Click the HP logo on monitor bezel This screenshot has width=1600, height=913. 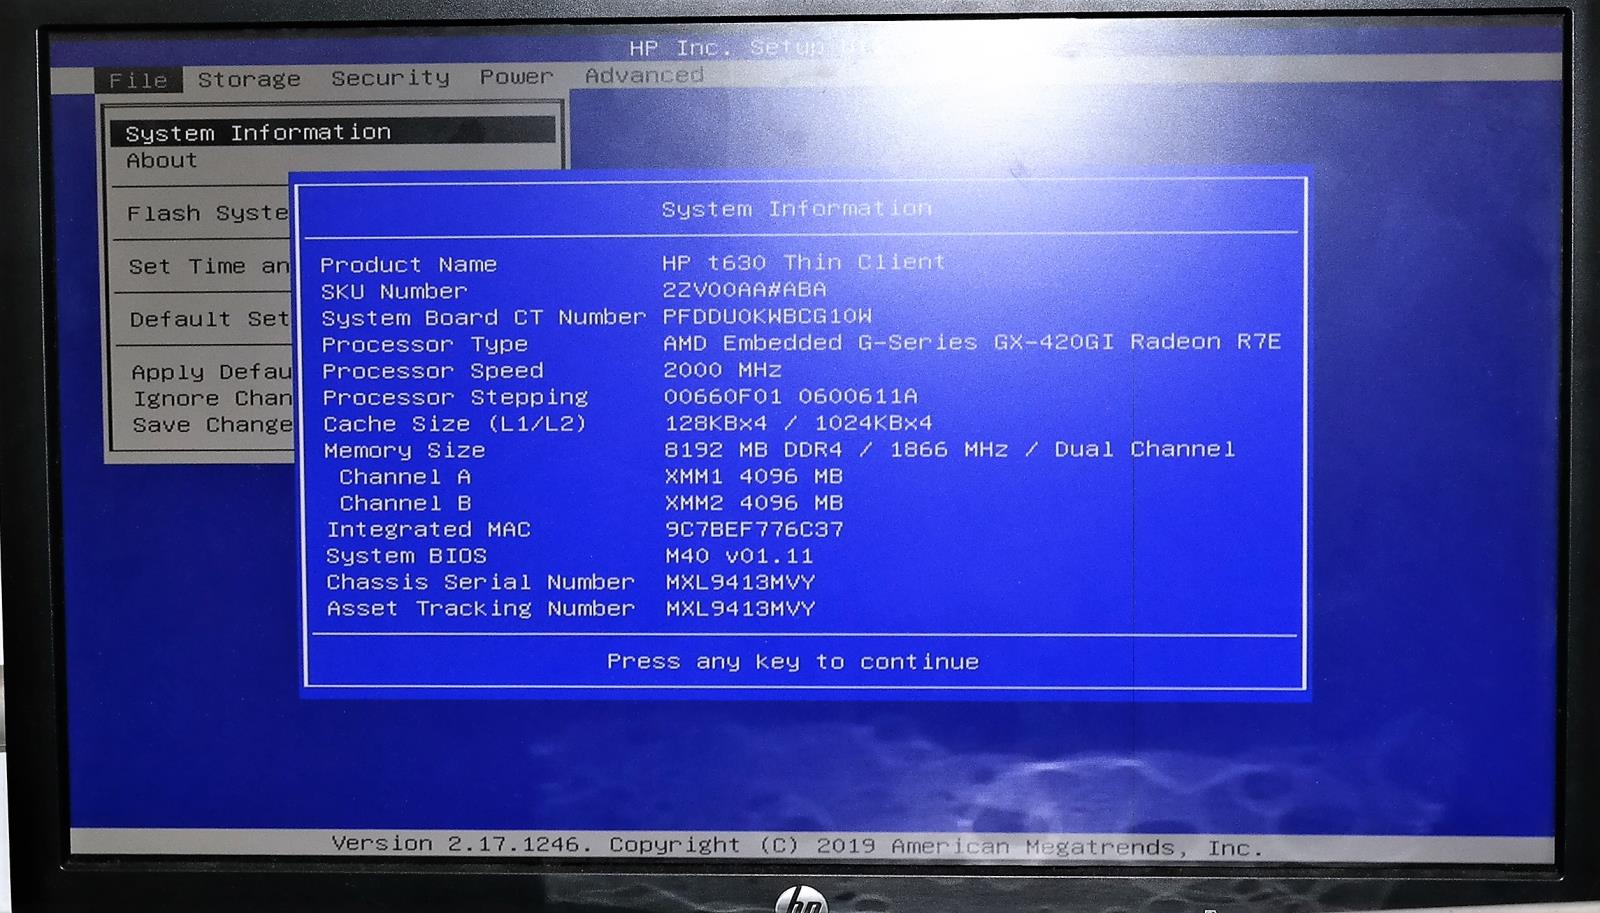coord(802,899)
